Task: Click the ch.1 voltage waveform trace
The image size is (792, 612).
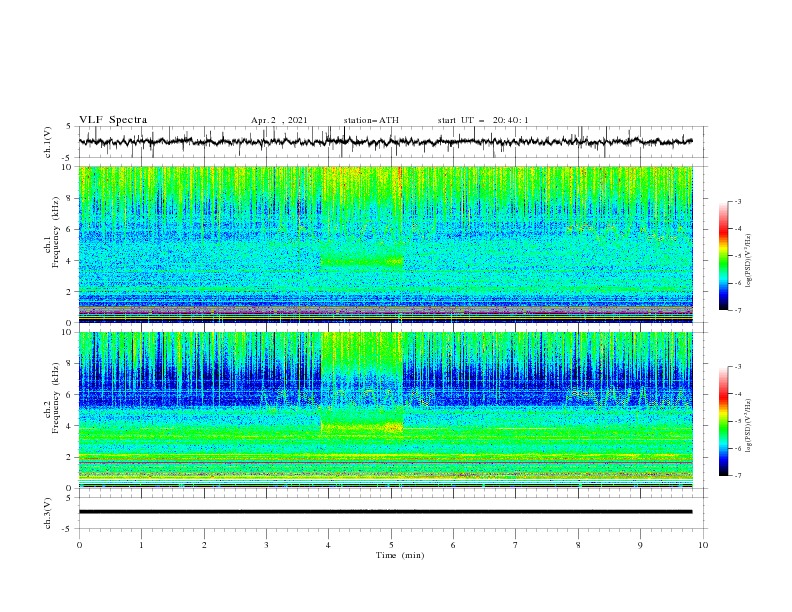Action: (385, 141)
